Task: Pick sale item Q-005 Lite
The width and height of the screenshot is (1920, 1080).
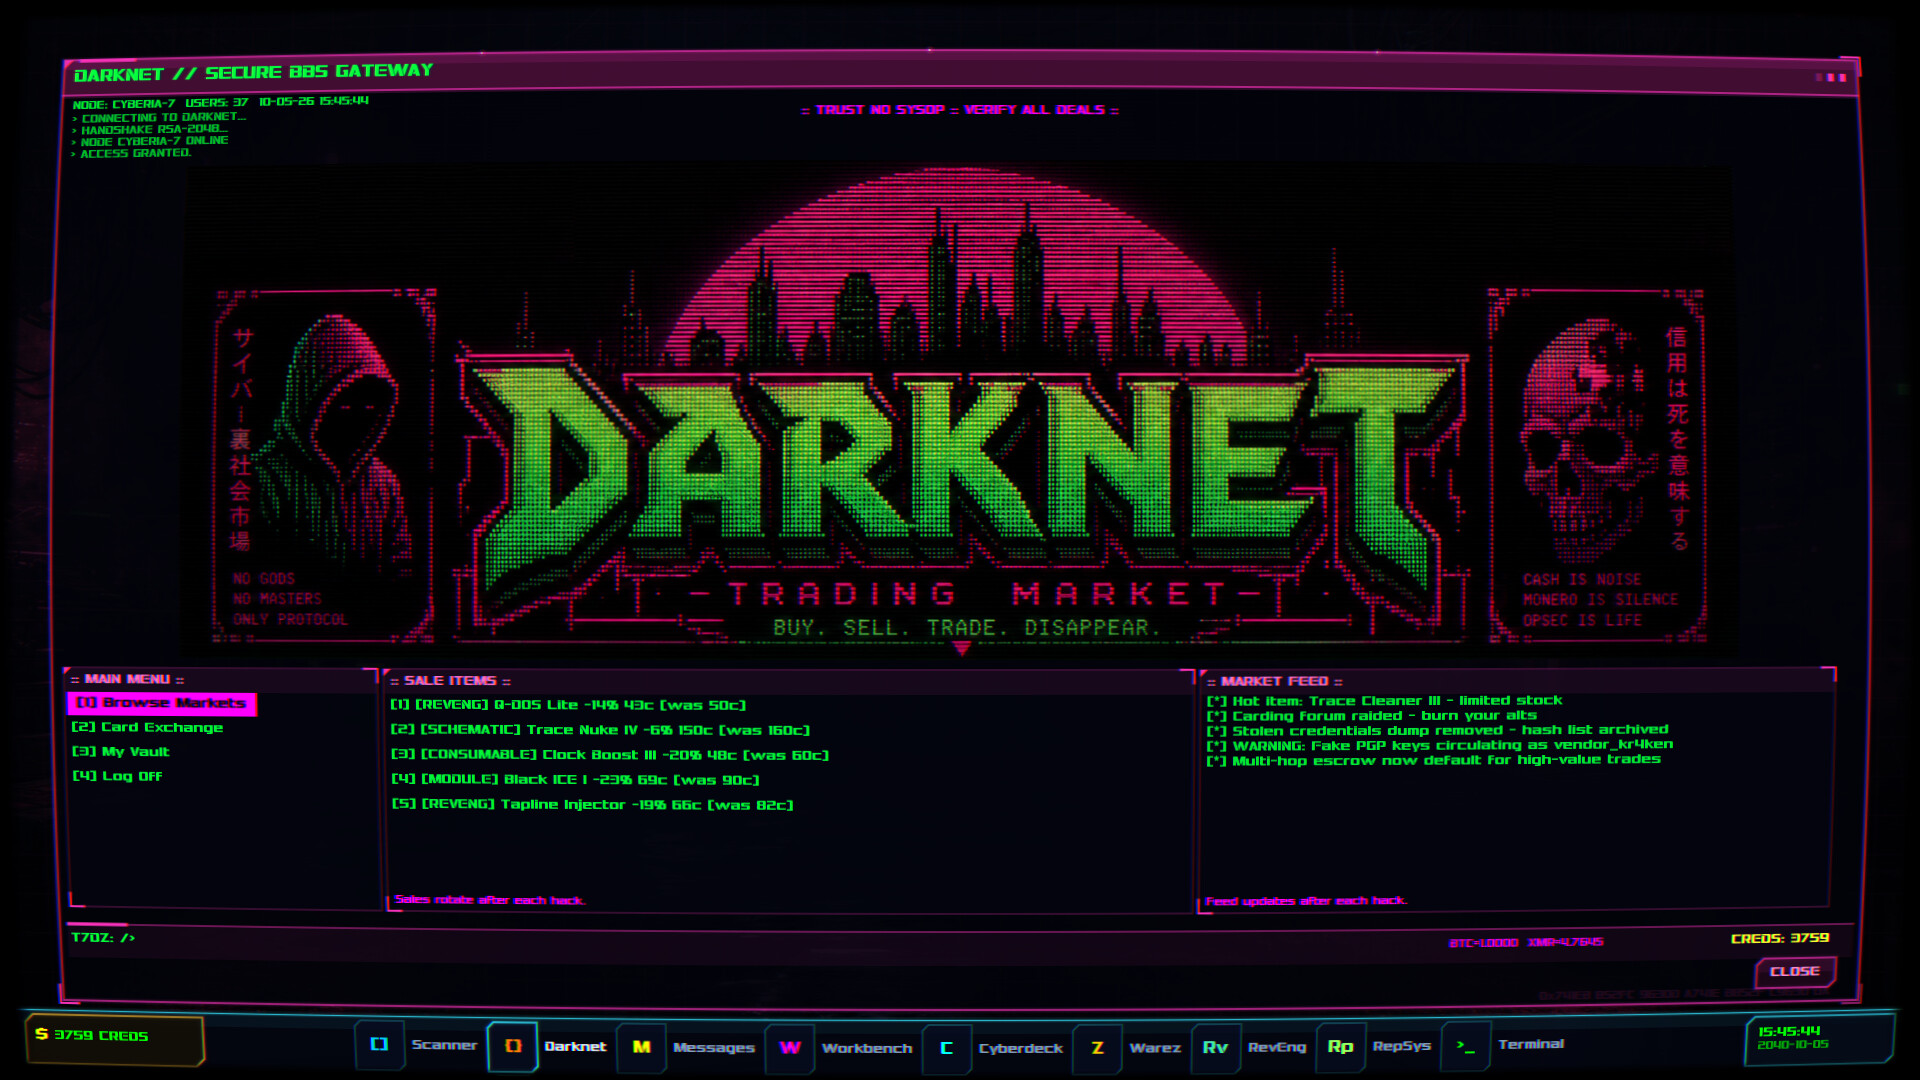Action: pyautogui.click(x=568, y=705)
